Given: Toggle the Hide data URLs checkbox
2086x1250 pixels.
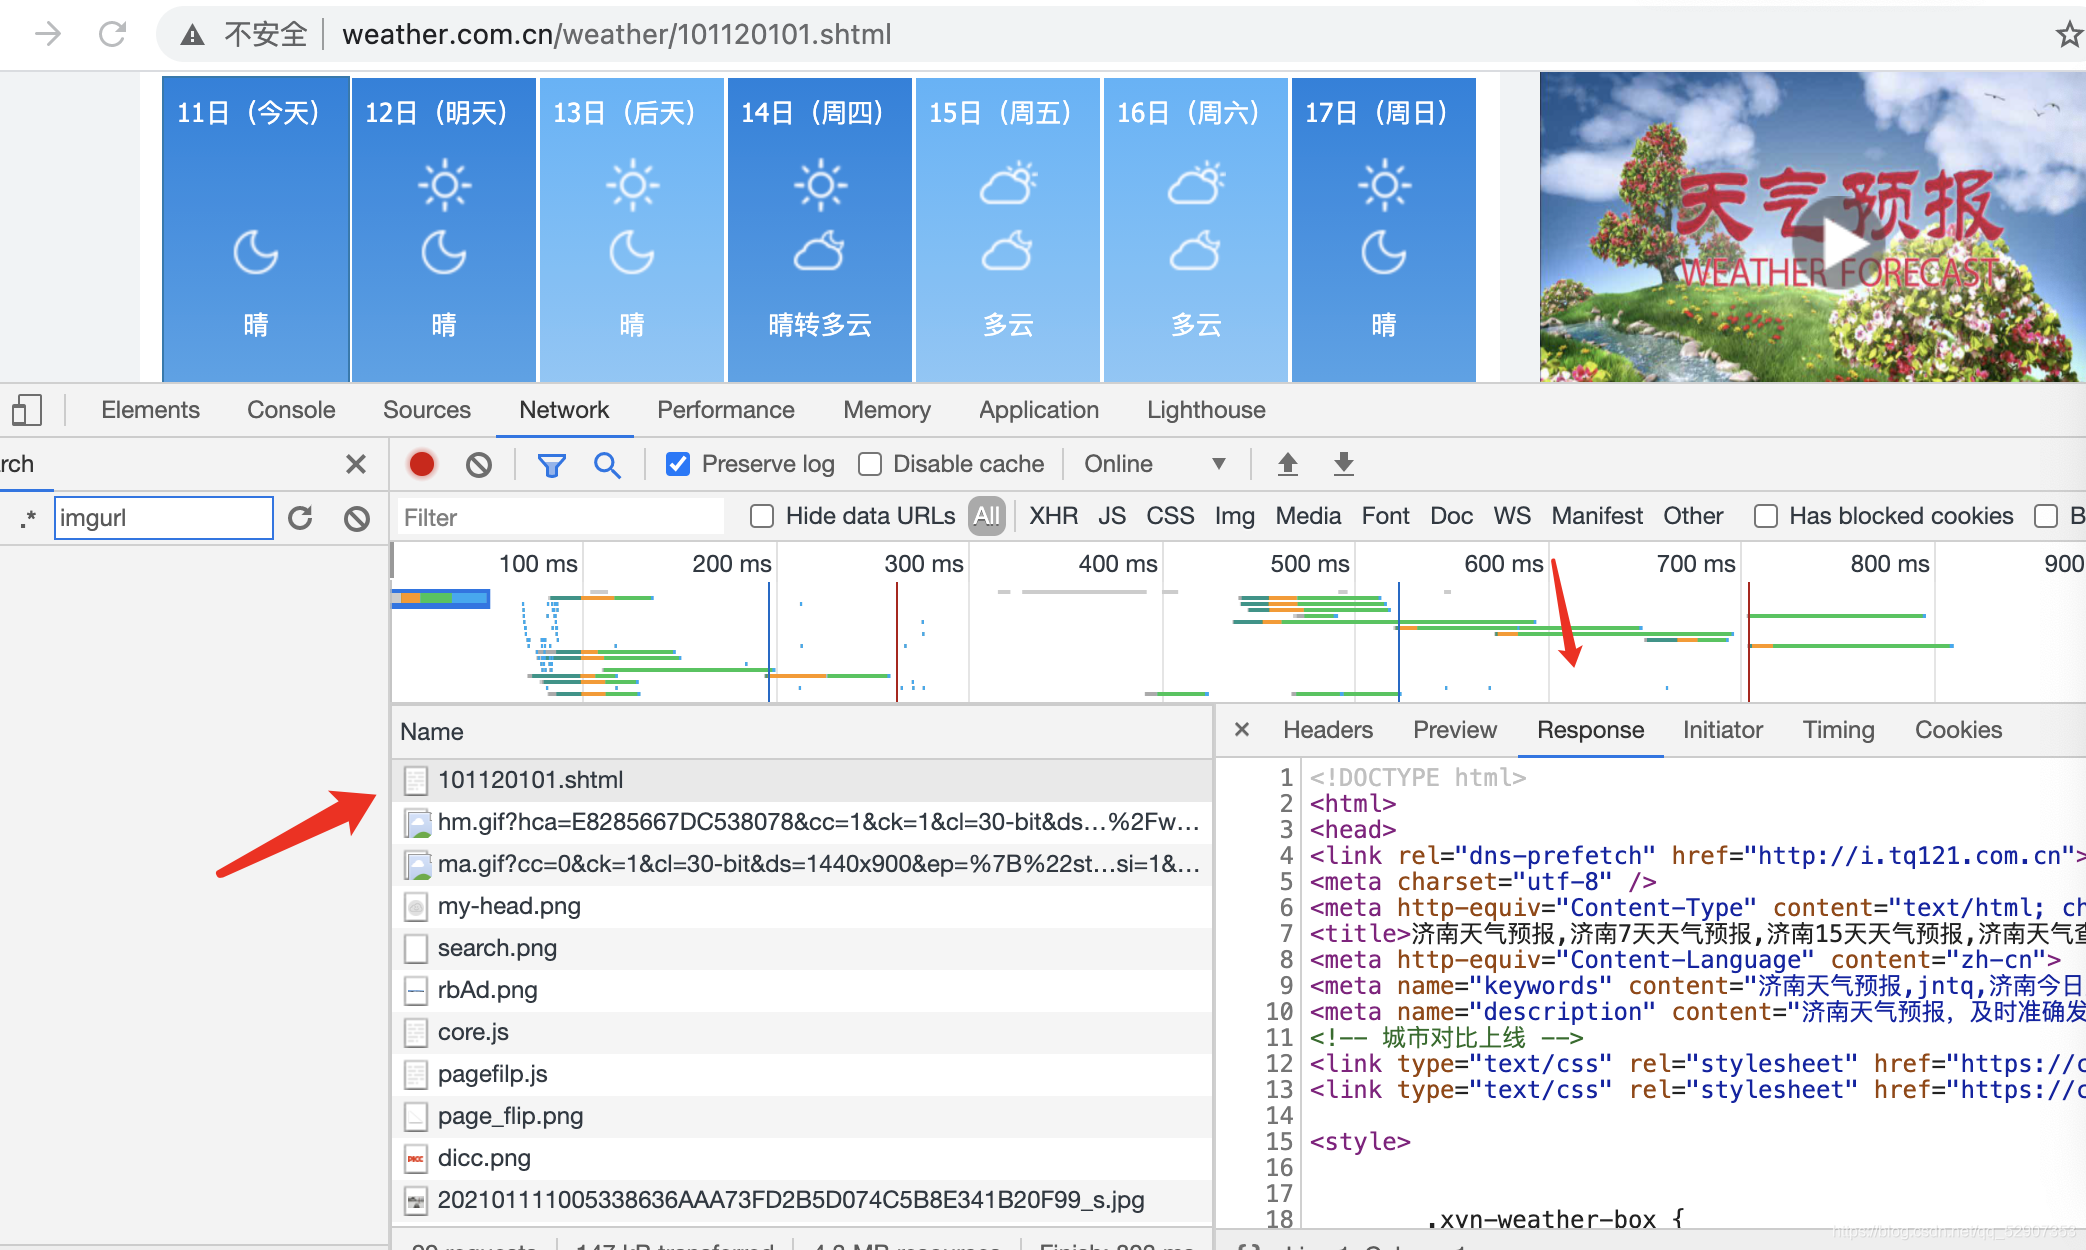Looking at the screenshot, I should pos(757,516).
